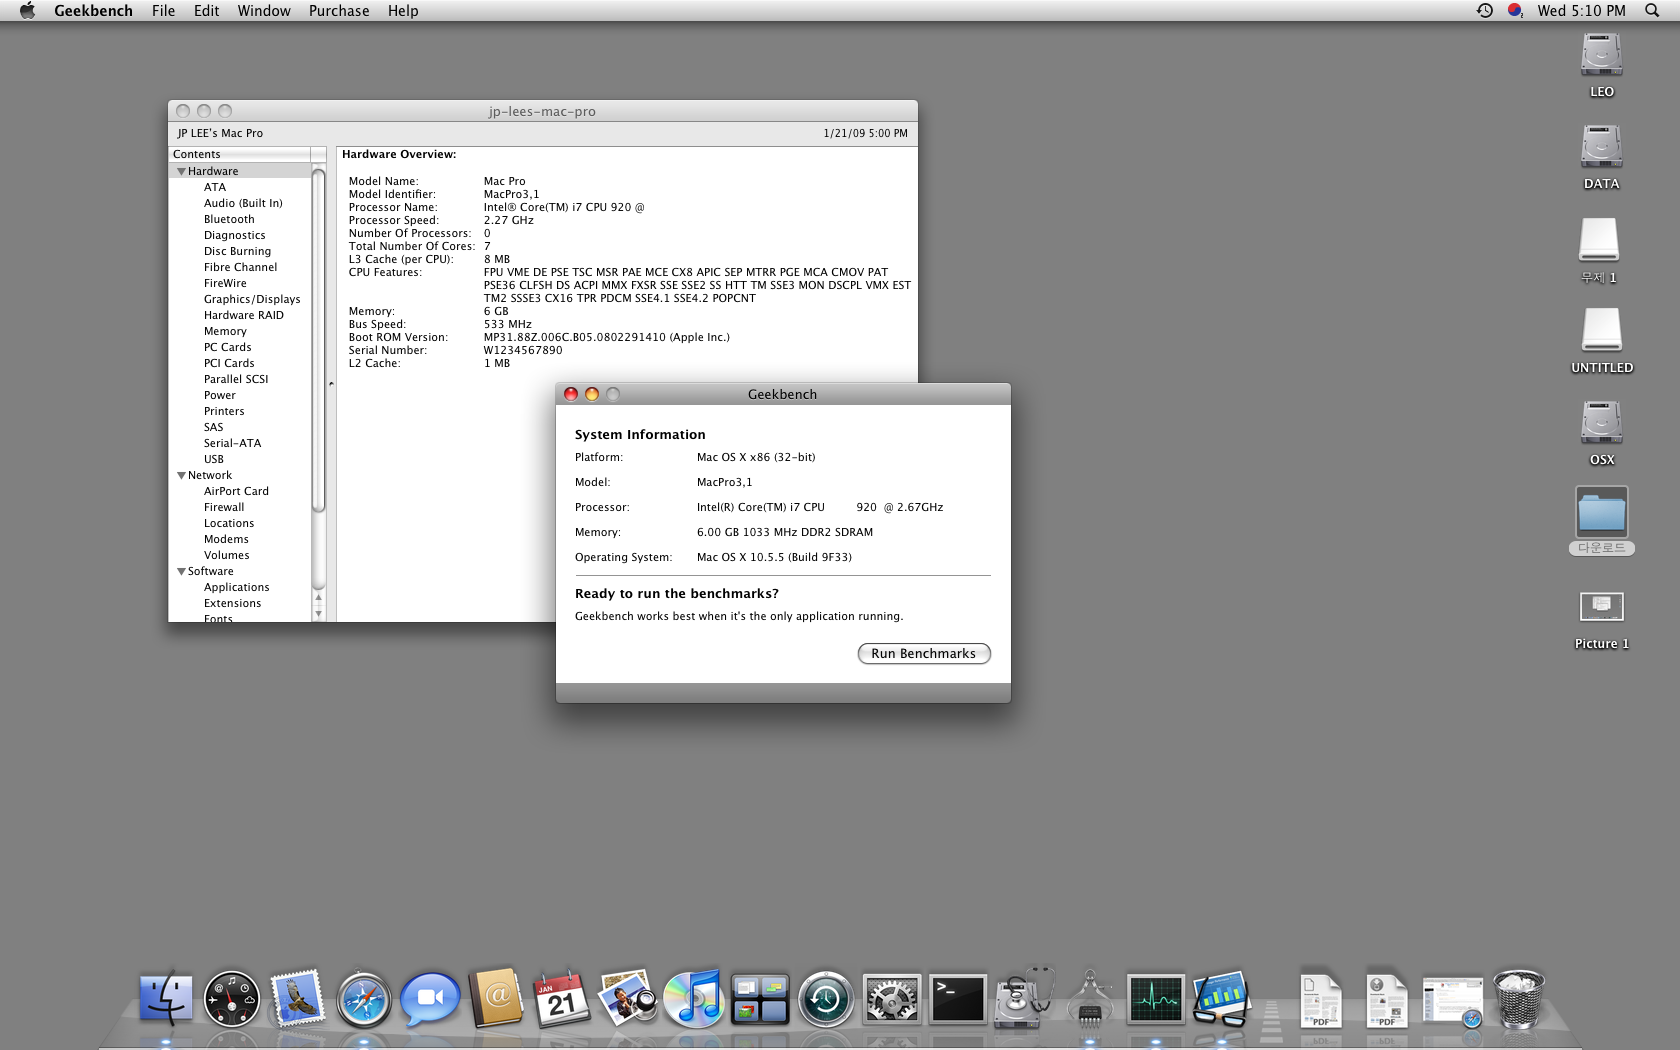Launch Dashboard from the dock
This screenshot has width=1680, height=1050.
pos(231,999)
